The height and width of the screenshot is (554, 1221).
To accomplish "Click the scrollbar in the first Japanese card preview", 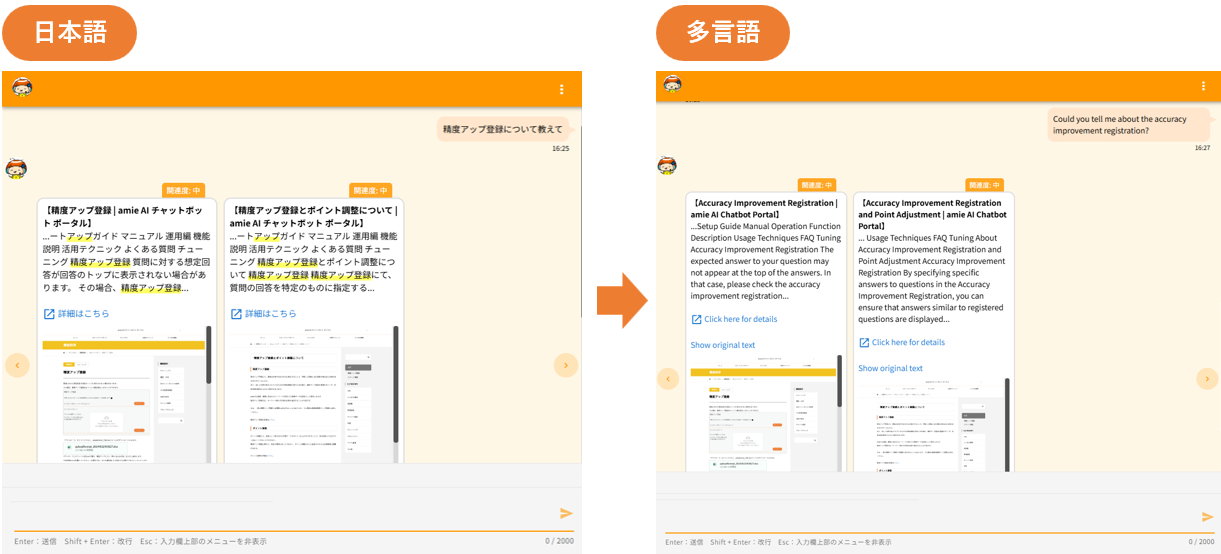I will tap(209, 355).
